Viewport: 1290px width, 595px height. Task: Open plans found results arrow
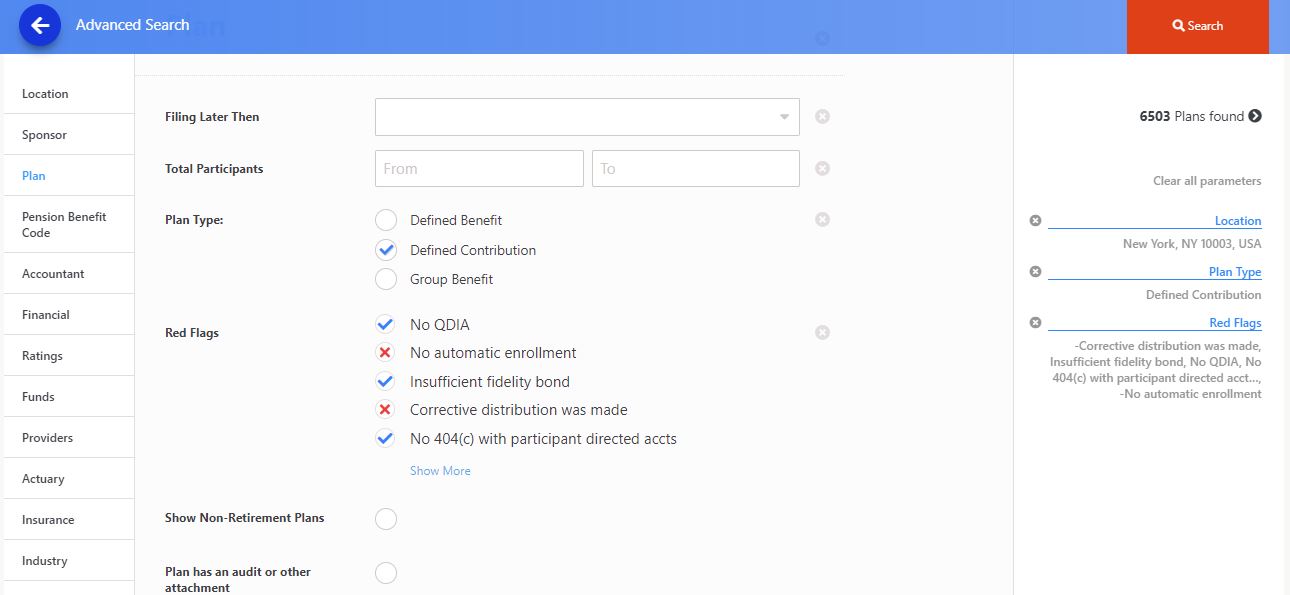coord(1255,116)
